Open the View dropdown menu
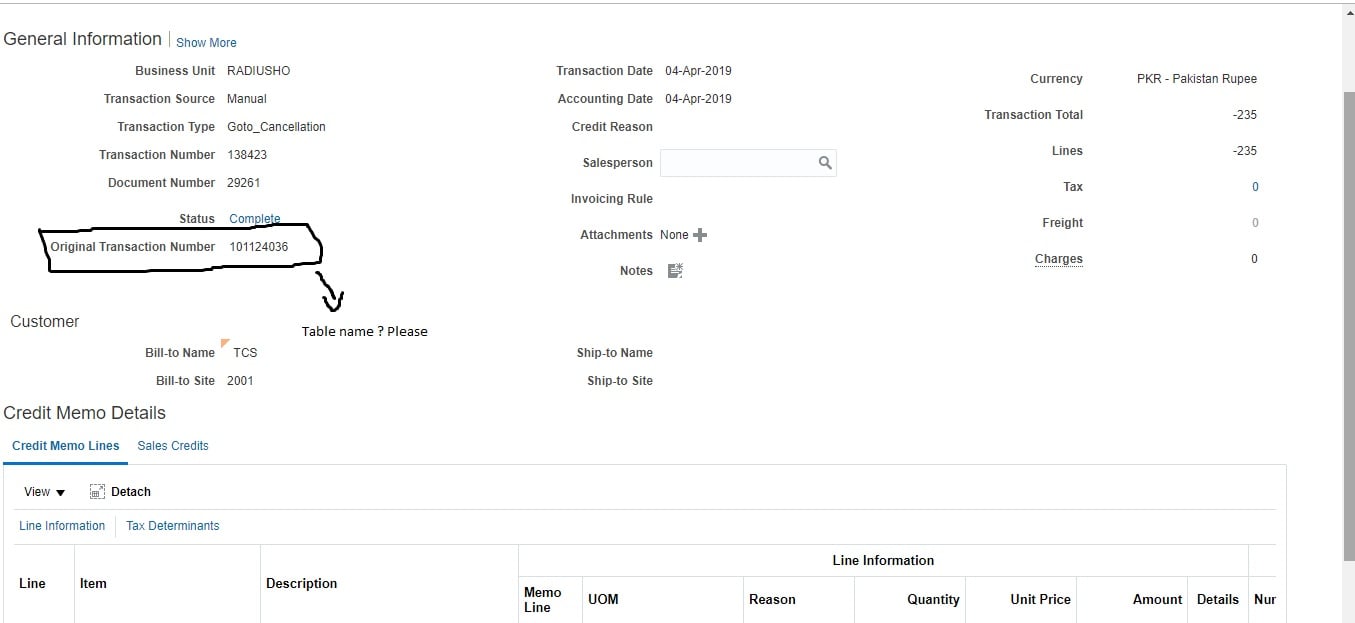The width and height of the screenshot is (1355, 623). point(42,491)
